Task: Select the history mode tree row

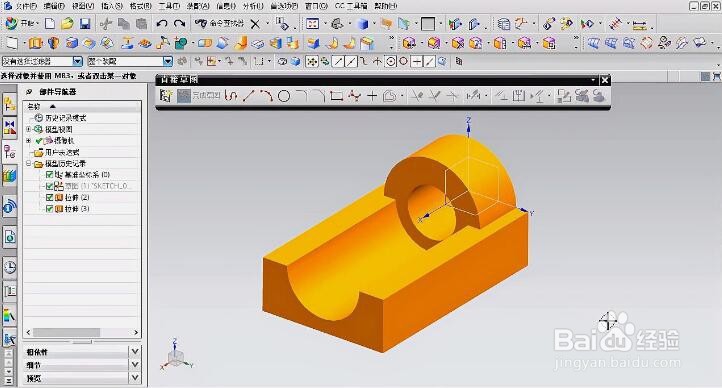Action: click(60, 118)
